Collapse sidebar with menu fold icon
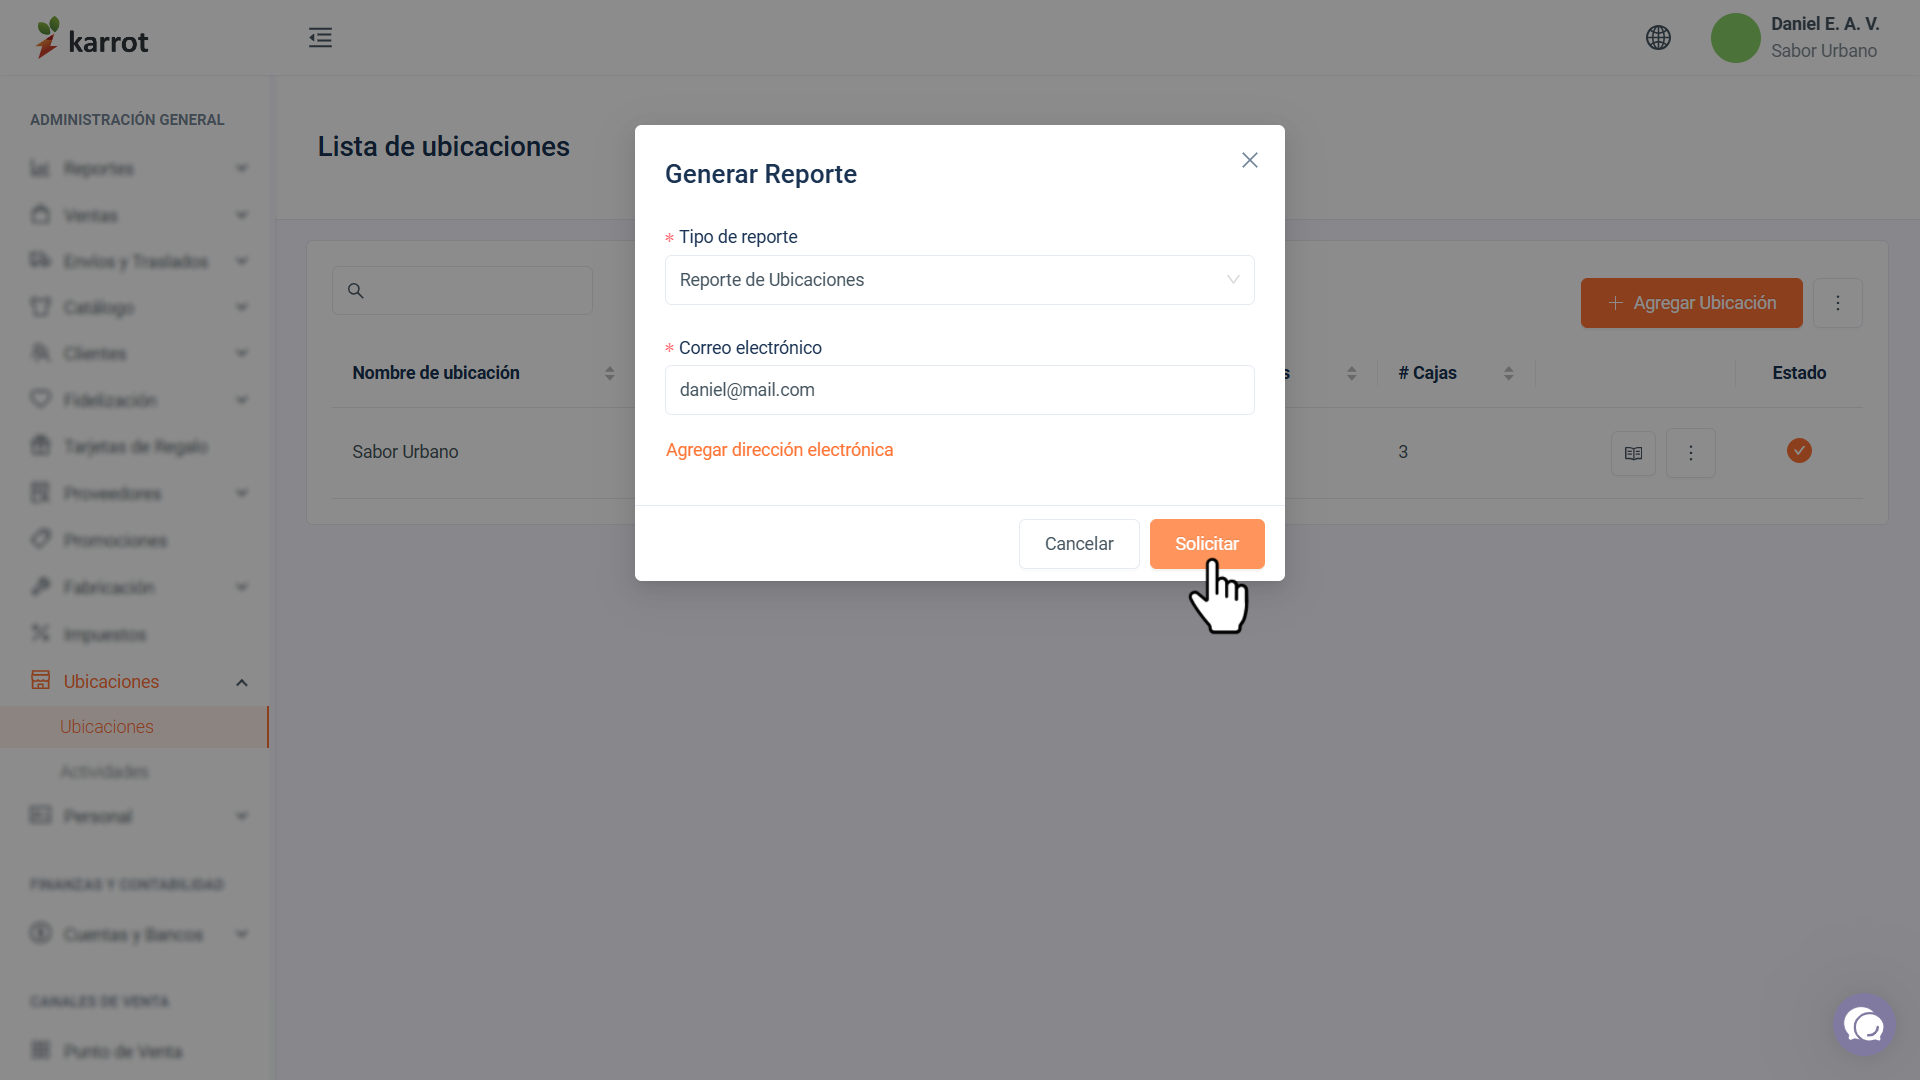 [x=320, y=38]
